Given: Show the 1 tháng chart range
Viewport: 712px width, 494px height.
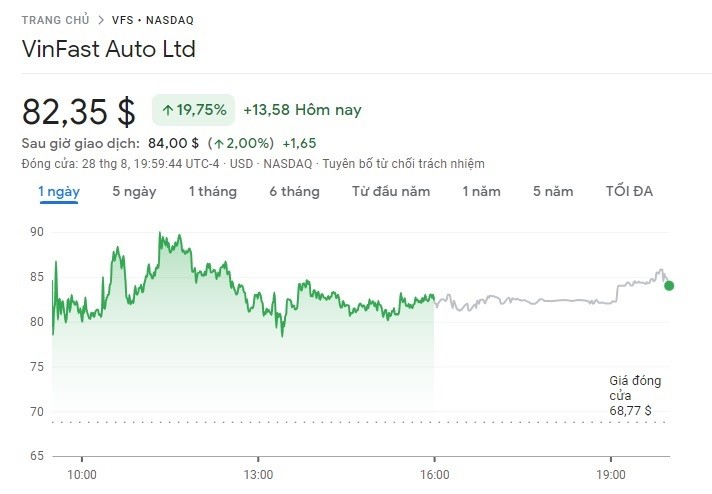Looking at the screenshot, I should pyautogui.click(x=212, y=191).
